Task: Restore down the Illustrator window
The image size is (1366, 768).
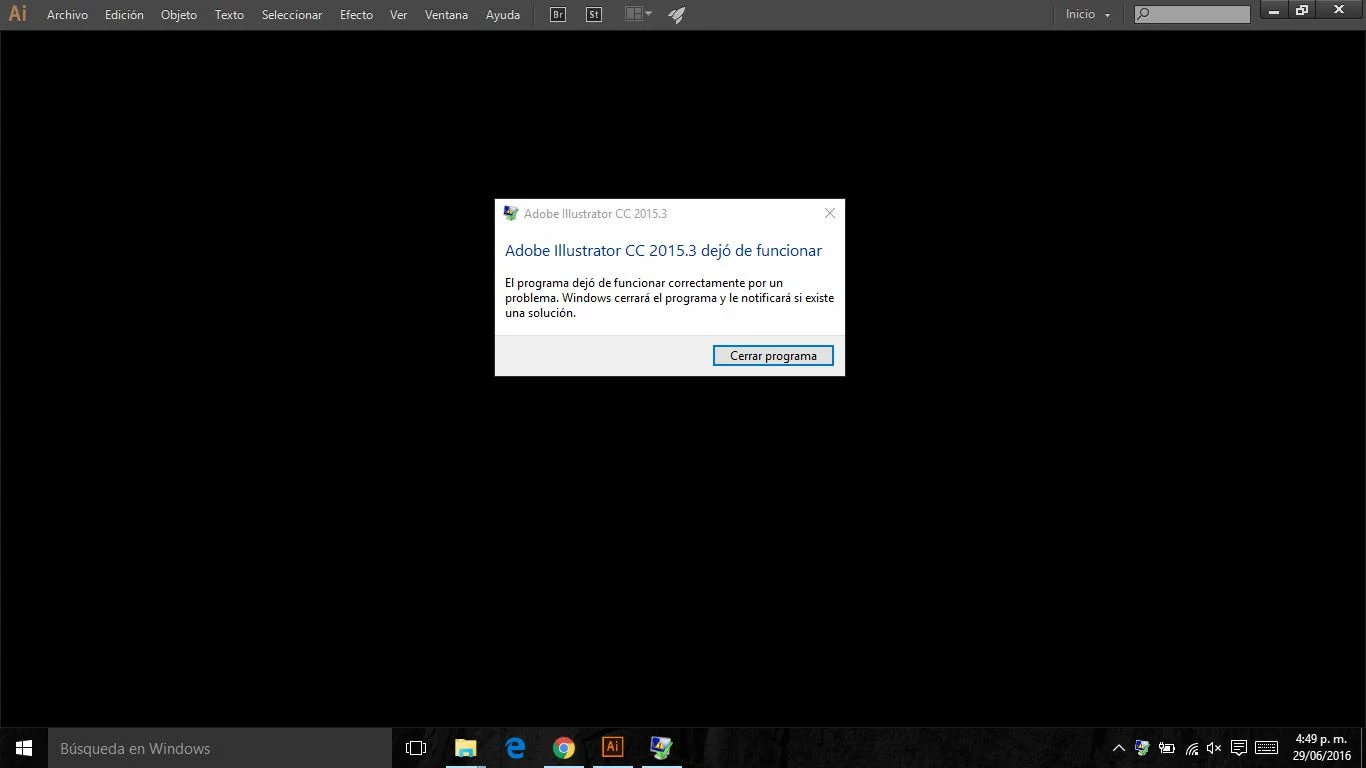Action: [1302, 10]
